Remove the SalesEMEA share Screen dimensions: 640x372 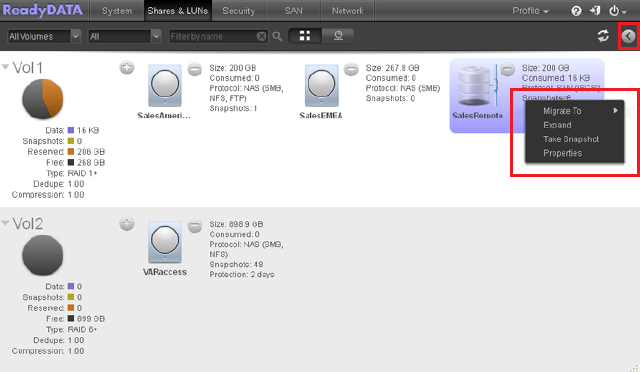pyautogui.click(x=351, y=69)
